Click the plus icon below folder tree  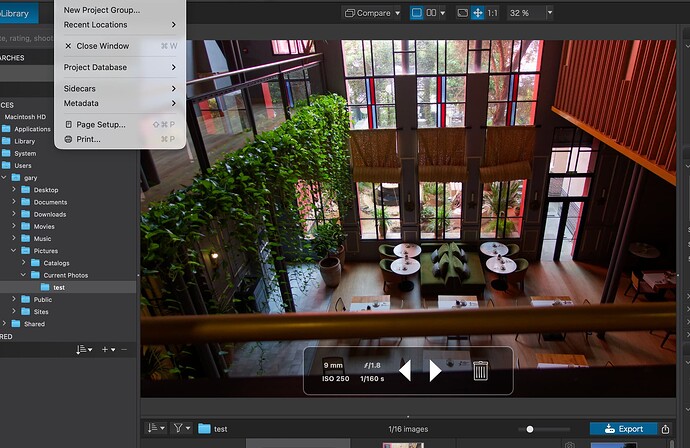tap(106, 350)
